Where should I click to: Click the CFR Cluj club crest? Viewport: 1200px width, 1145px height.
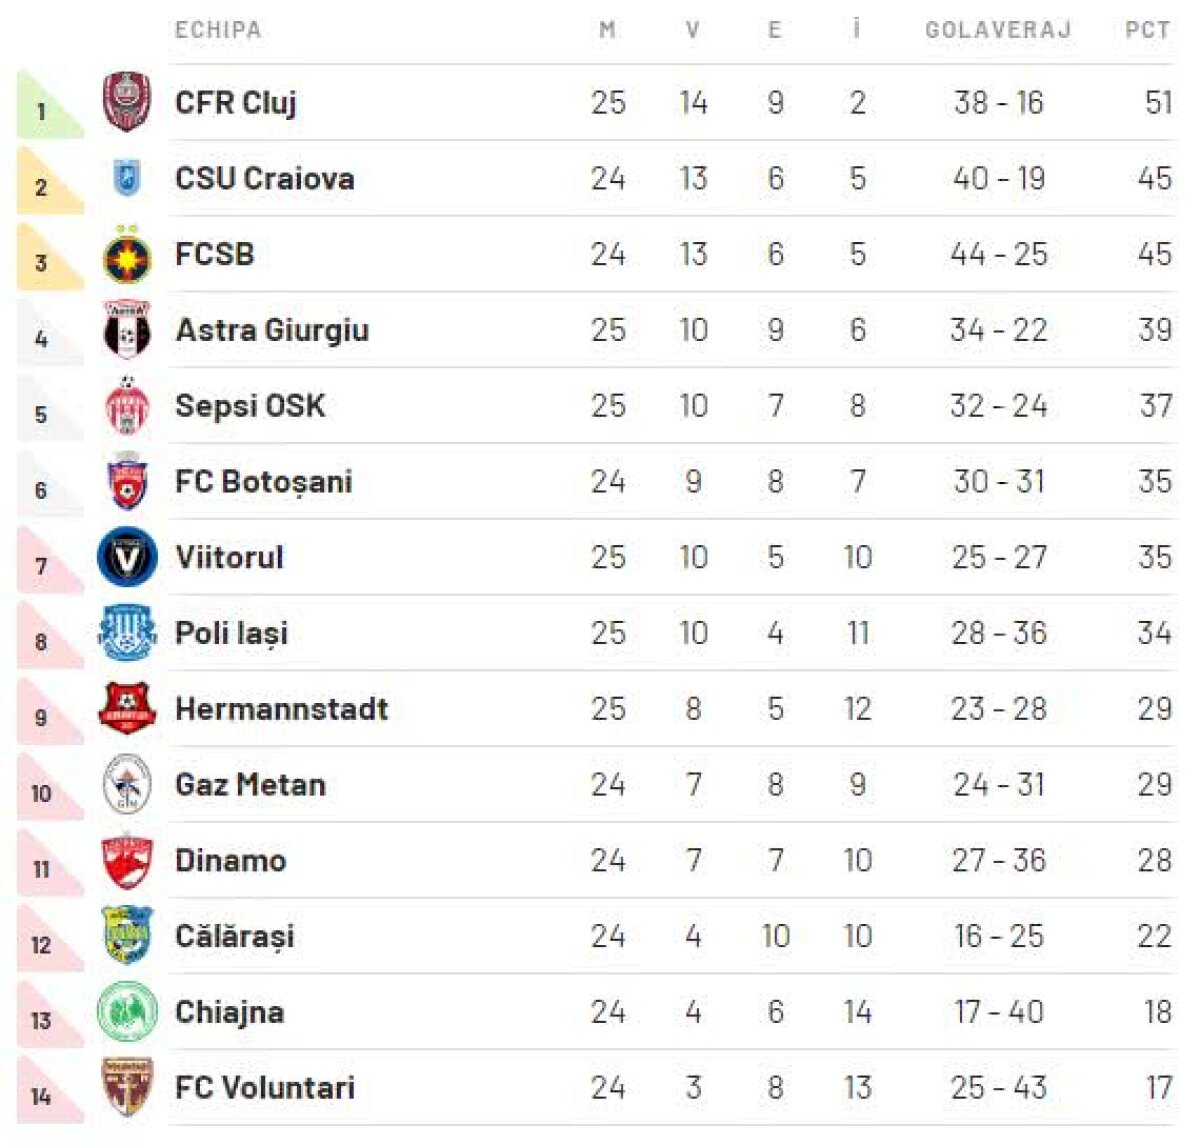(127, 102)
